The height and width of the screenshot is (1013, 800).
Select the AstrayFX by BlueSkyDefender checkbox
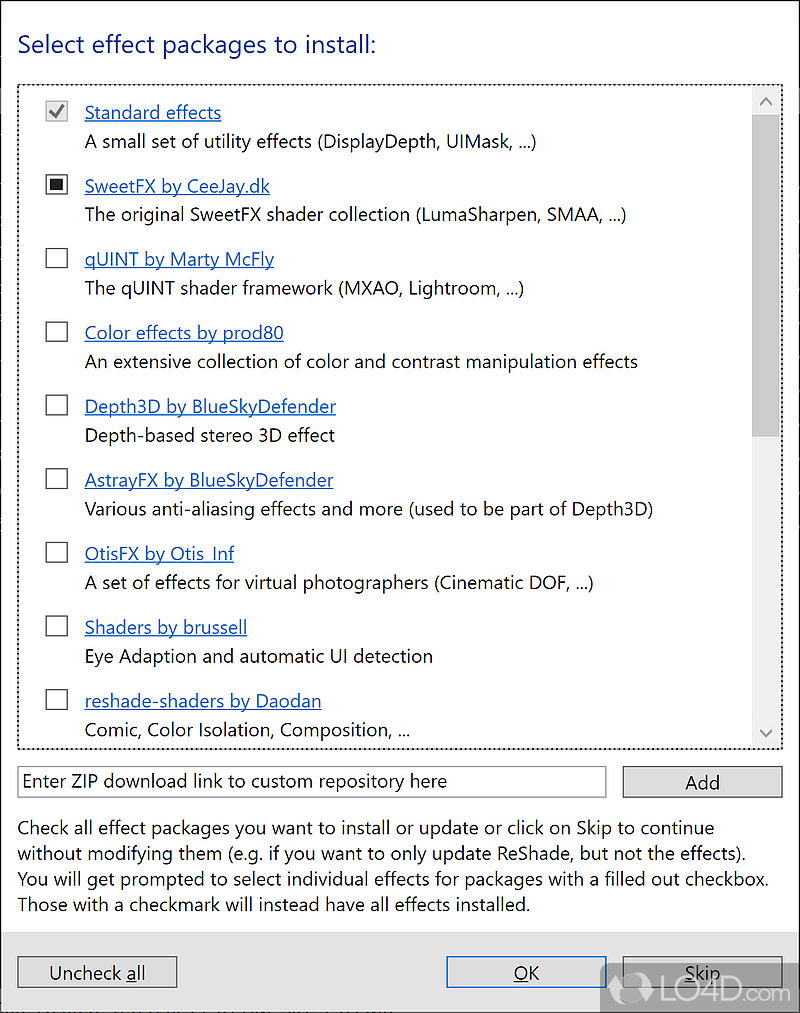click(x=57, y=479)
